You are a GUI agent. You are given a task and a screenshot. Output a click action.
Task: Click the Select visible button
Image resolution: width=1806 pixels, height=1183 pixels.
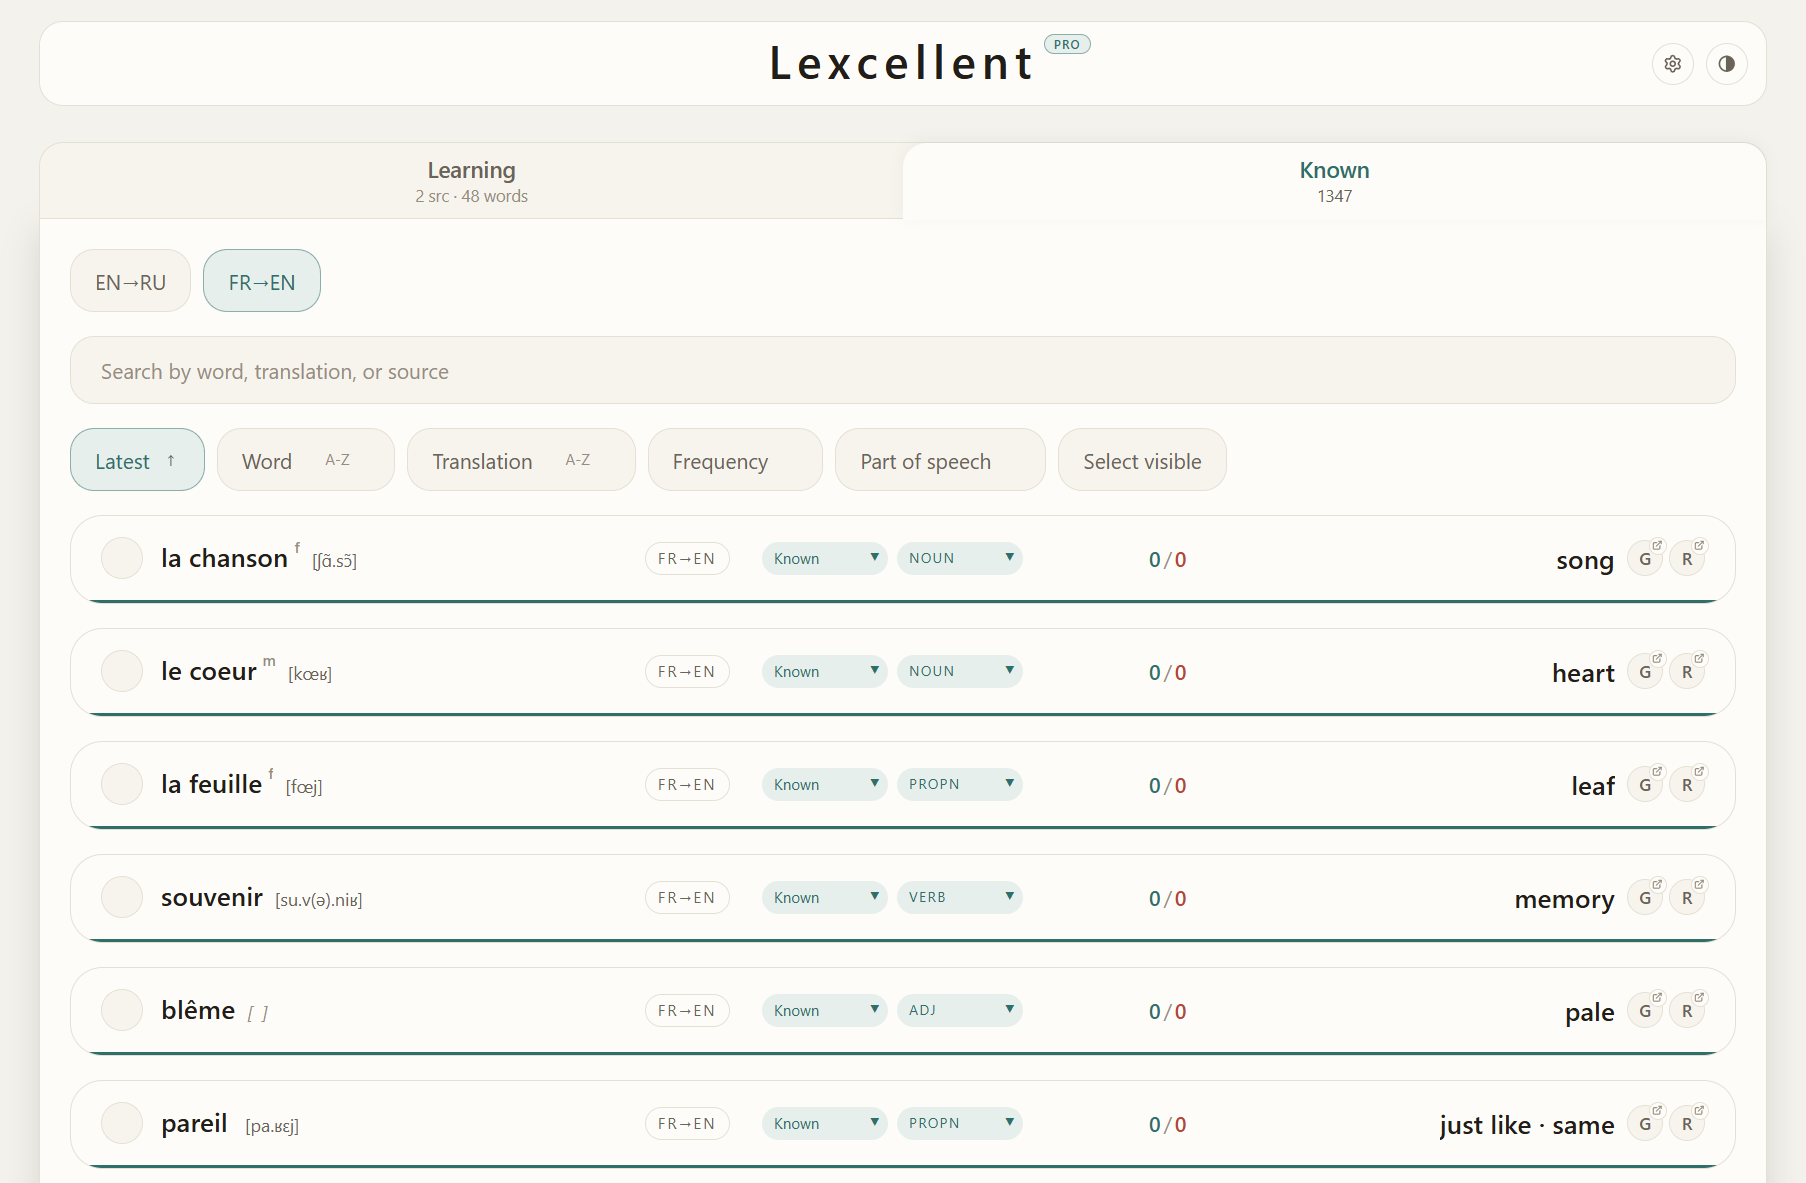coord(1142,460)
